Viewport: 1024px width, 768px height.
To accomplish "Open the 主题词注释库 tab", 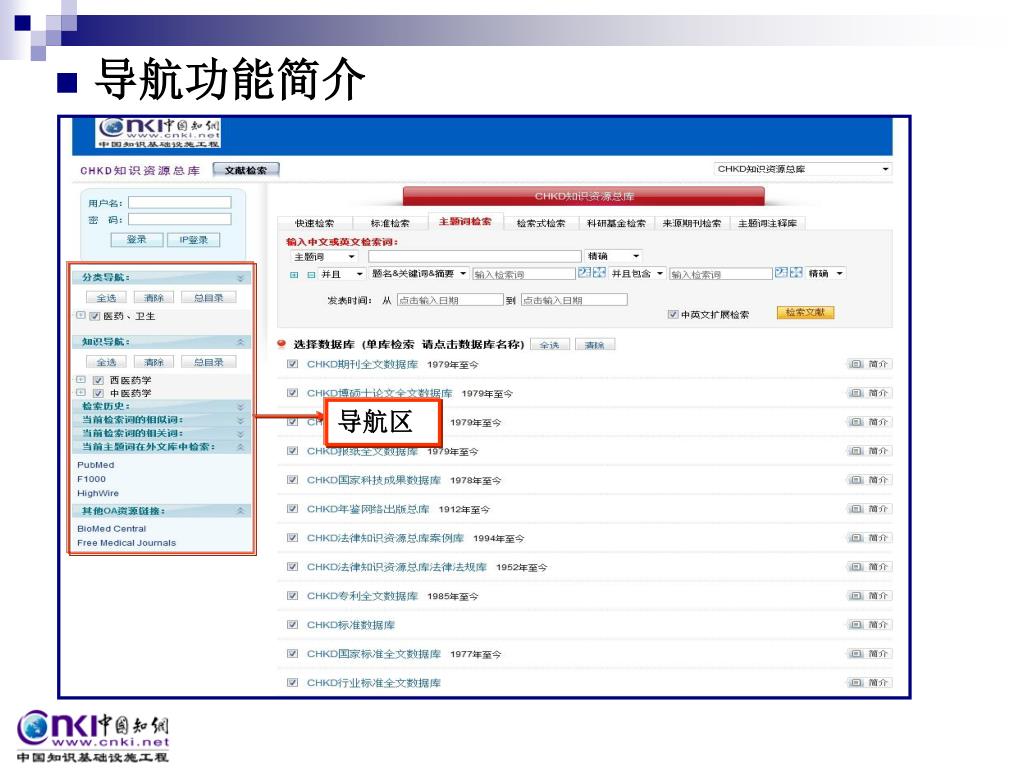I will coord(767,223).
